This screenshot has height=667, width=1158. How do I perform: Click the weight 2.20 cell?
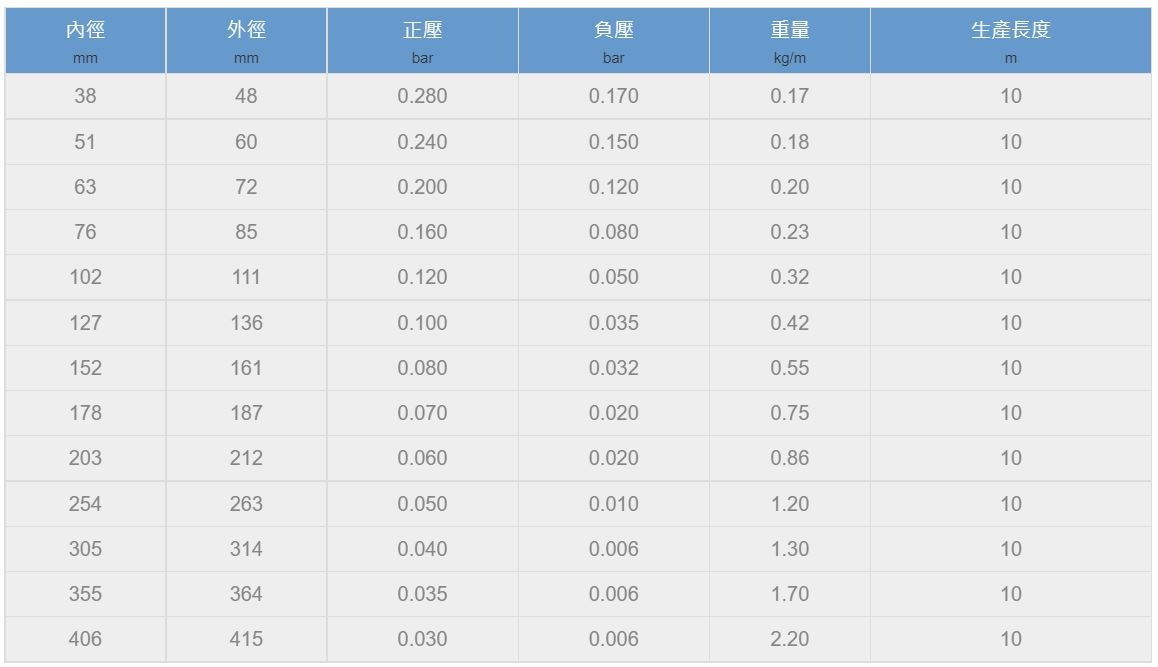pyautogui.click(x=789, y=639)
